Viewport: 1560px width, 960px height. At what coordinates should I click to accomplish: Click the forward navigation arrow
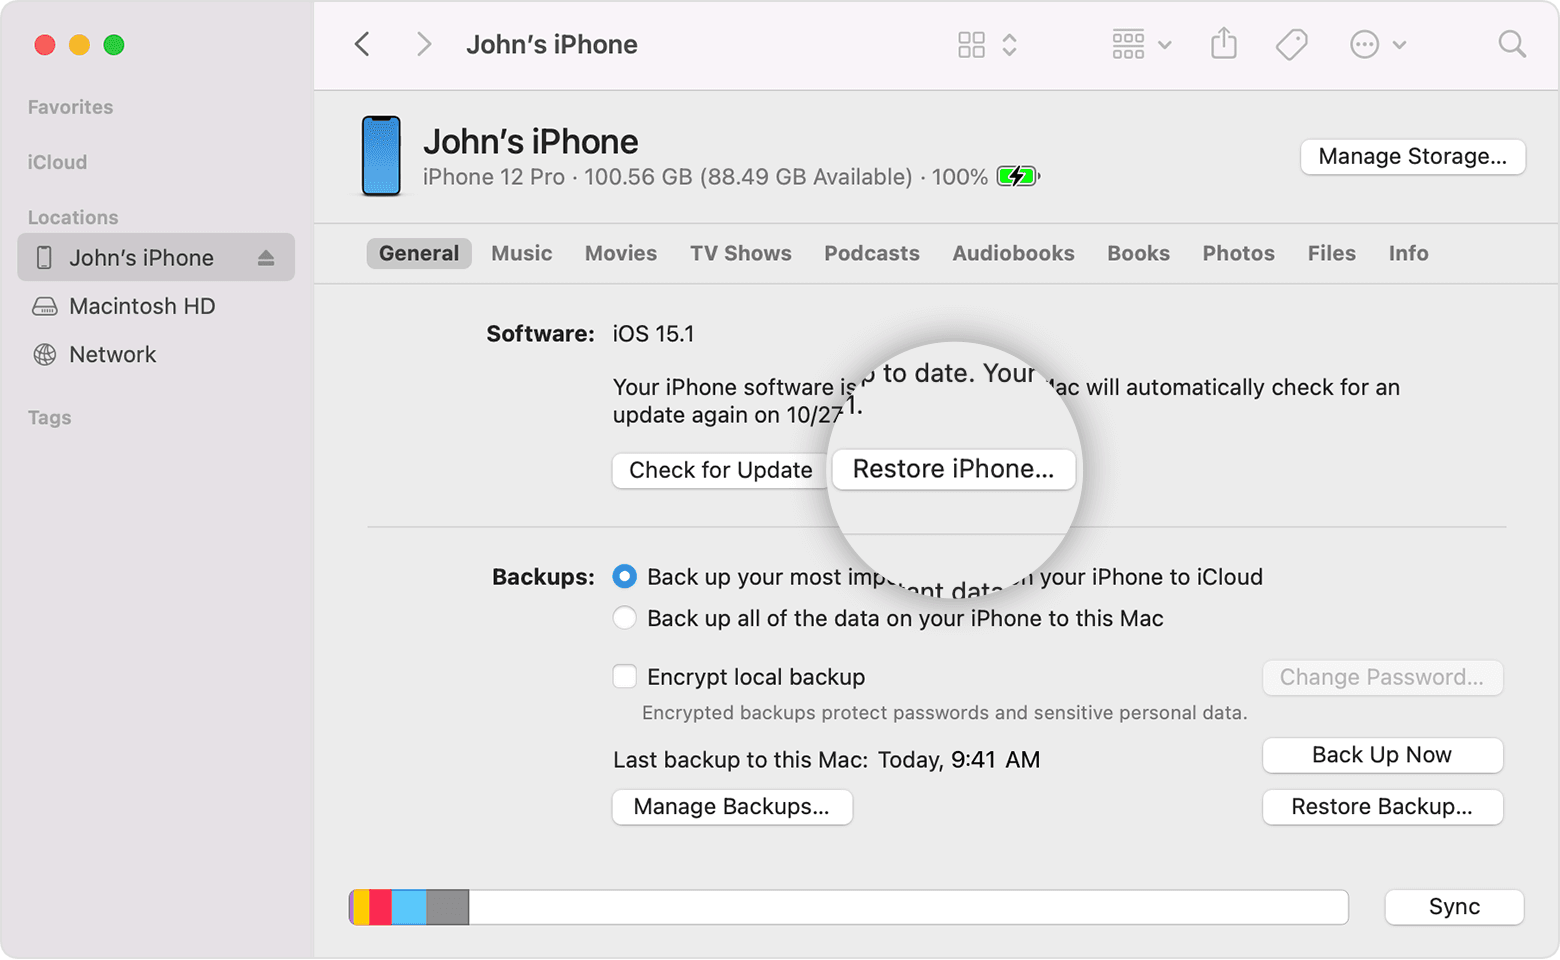click(x=423, y=44)
